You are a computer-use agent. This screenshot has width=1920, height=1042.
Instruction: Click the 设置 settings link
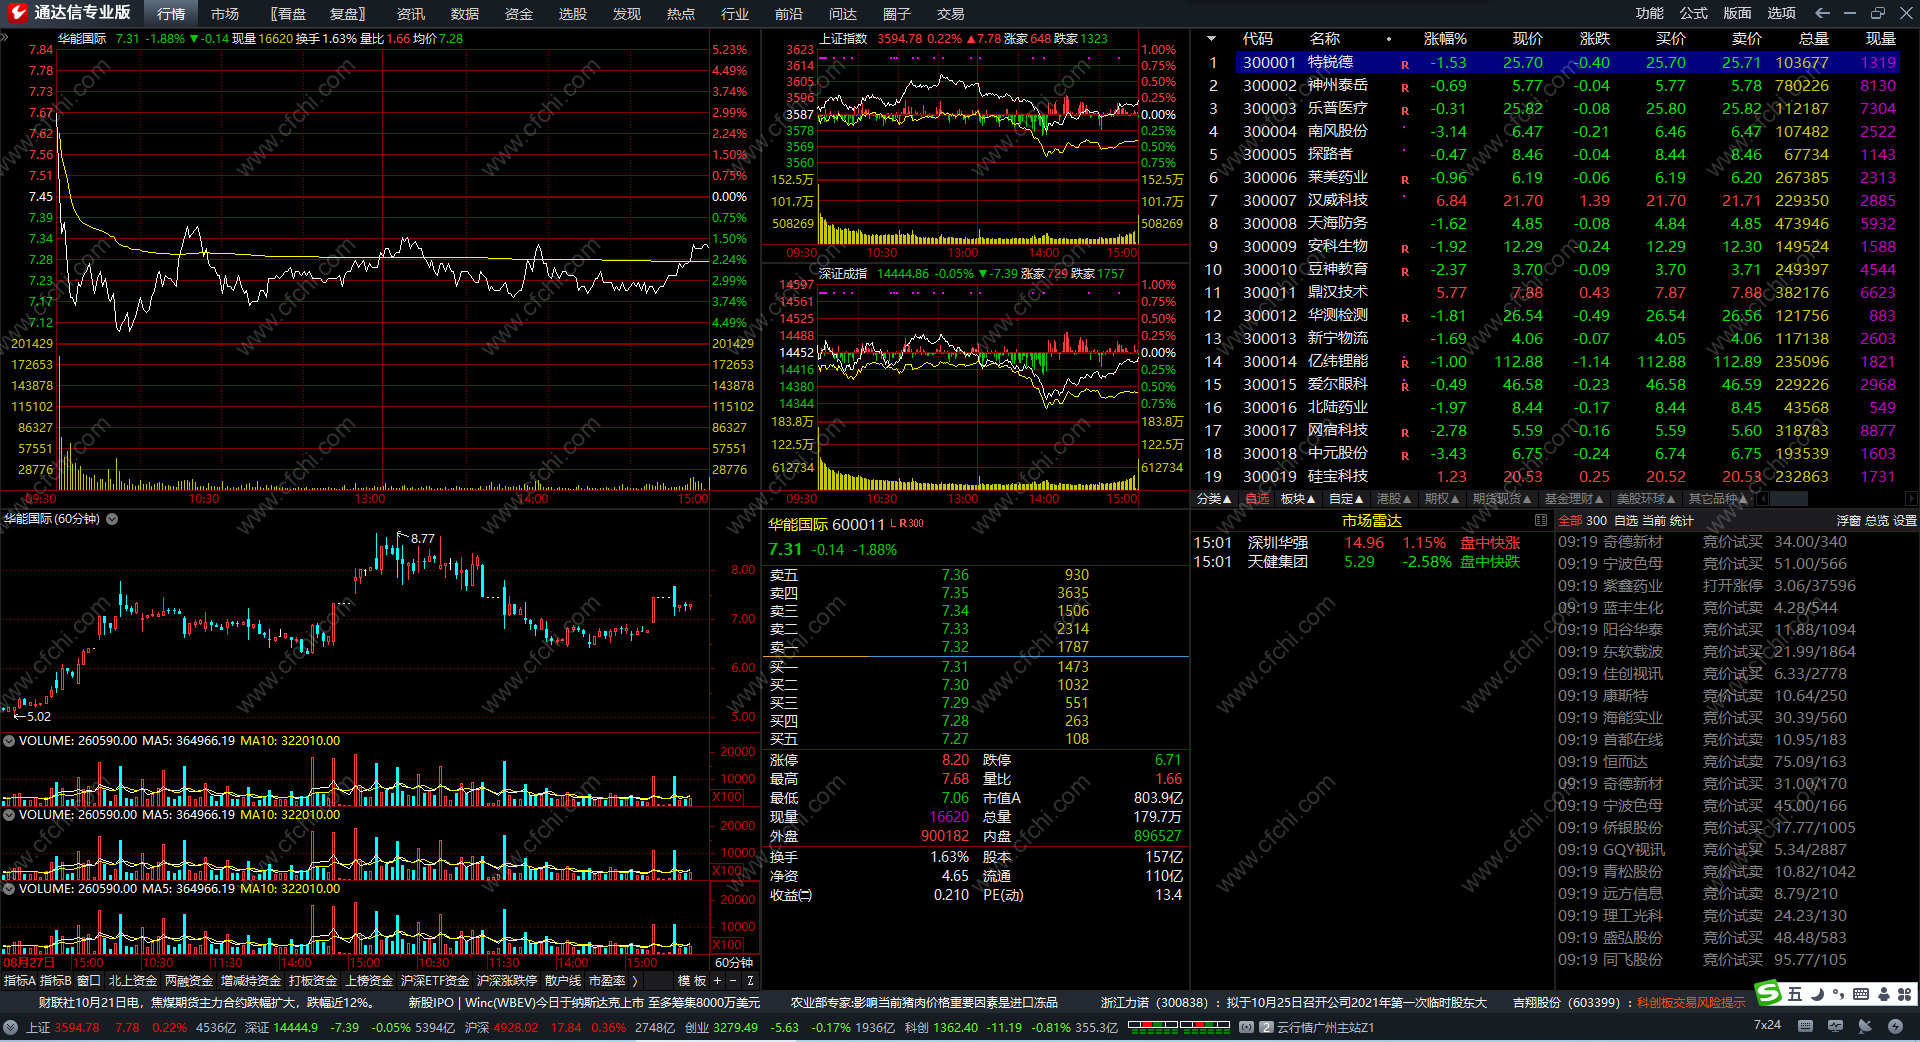[1905, 521]
